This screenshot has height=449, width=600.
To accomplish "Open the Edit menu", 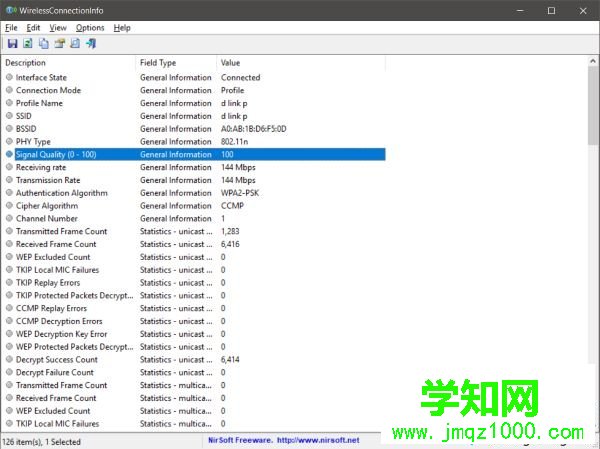I will (x=33, y=28).
